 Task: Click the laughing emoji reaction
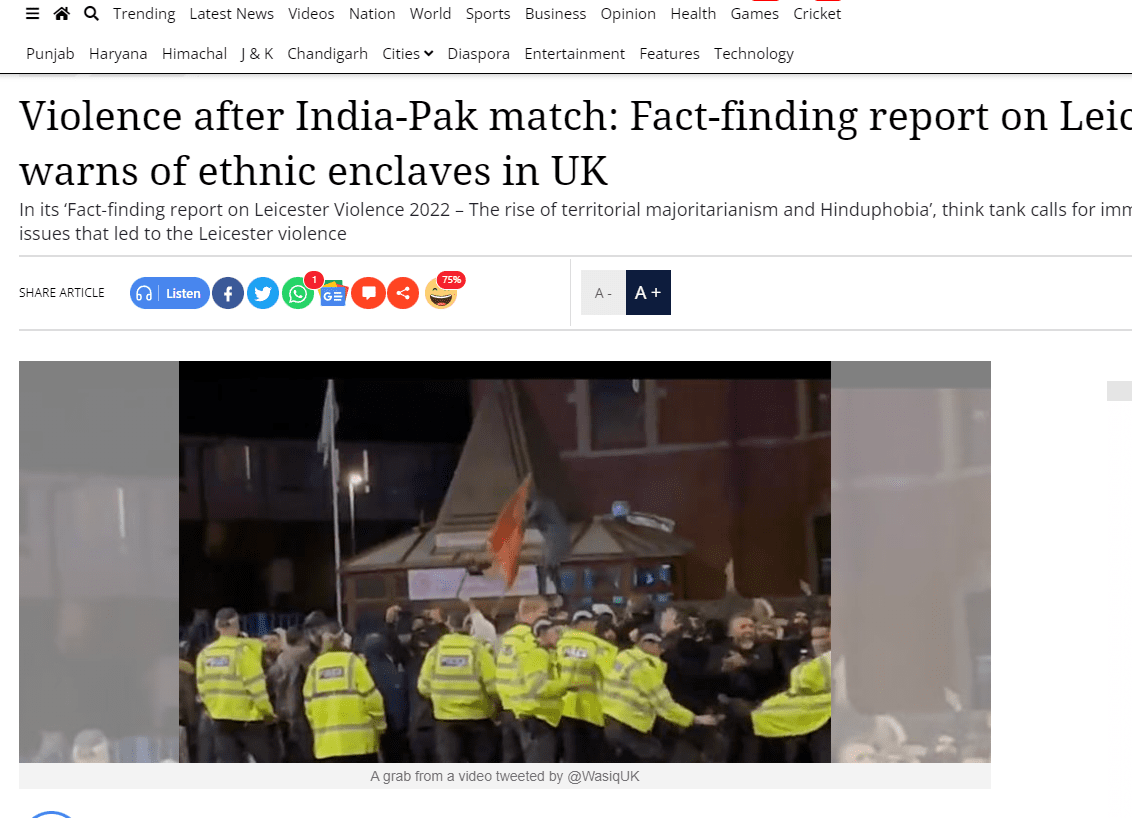coord(440,293)
